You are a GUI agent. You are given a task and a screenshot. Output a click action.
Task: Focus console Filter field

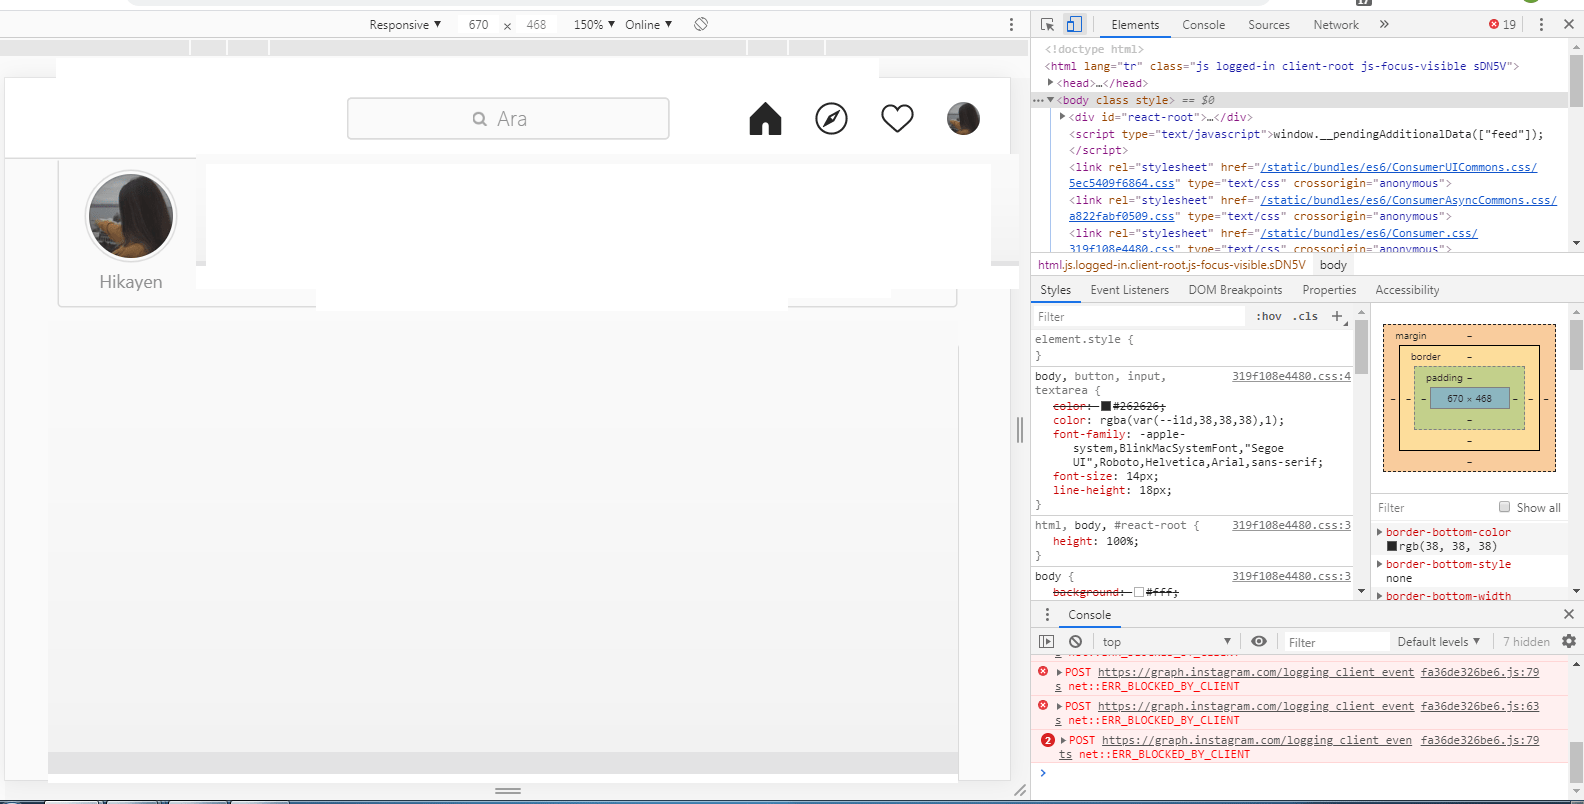(1337, 642)
